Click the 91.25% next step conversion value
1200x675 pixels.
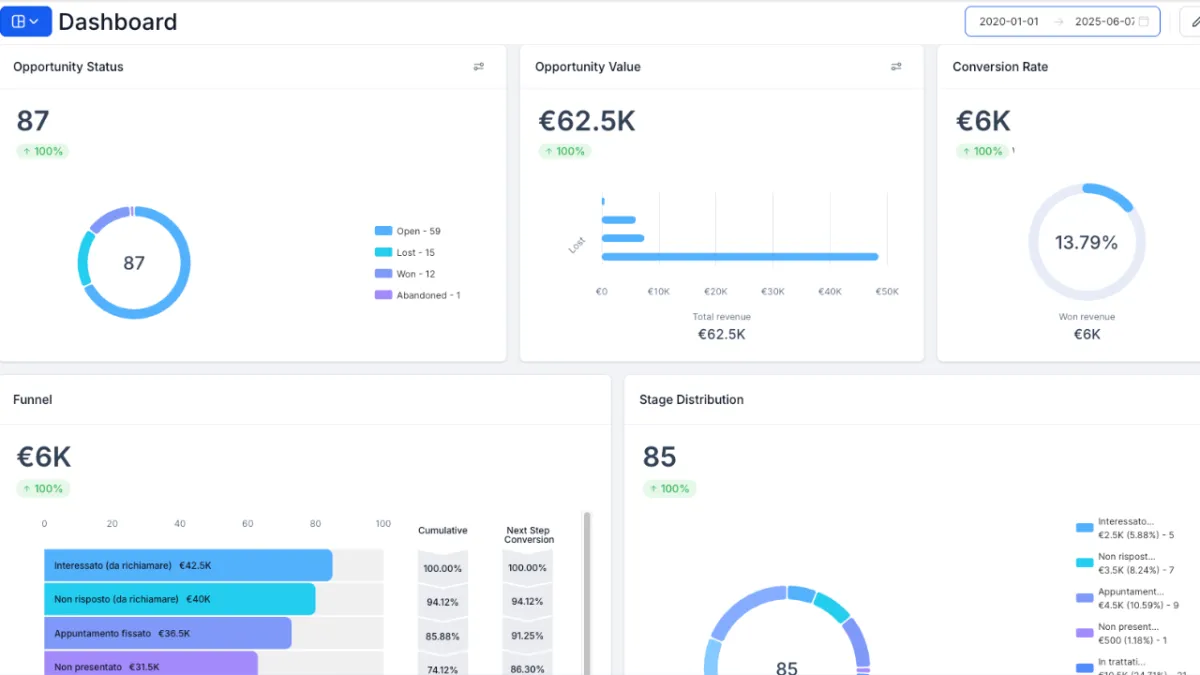(x=529, y=636)
